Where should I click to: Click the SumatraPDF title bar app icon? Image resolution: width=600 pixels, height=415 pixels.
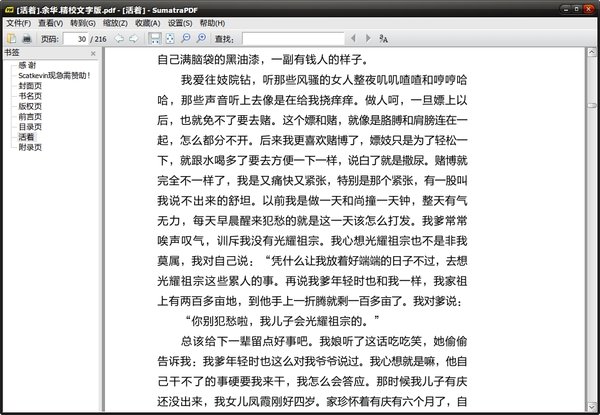(10, 10)
